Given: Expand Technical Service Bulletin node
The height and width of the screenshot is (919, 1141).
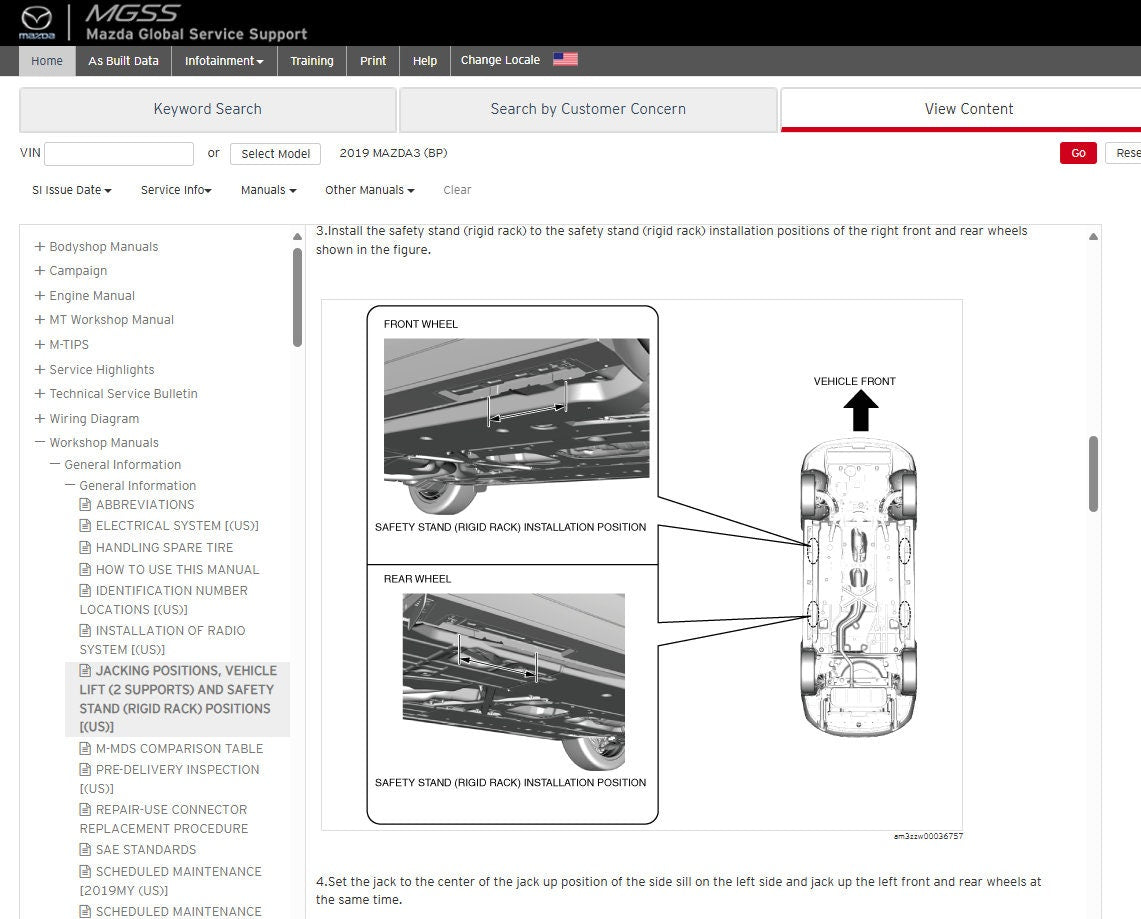Looking at the screenshot, I should (x=39, y=394).
